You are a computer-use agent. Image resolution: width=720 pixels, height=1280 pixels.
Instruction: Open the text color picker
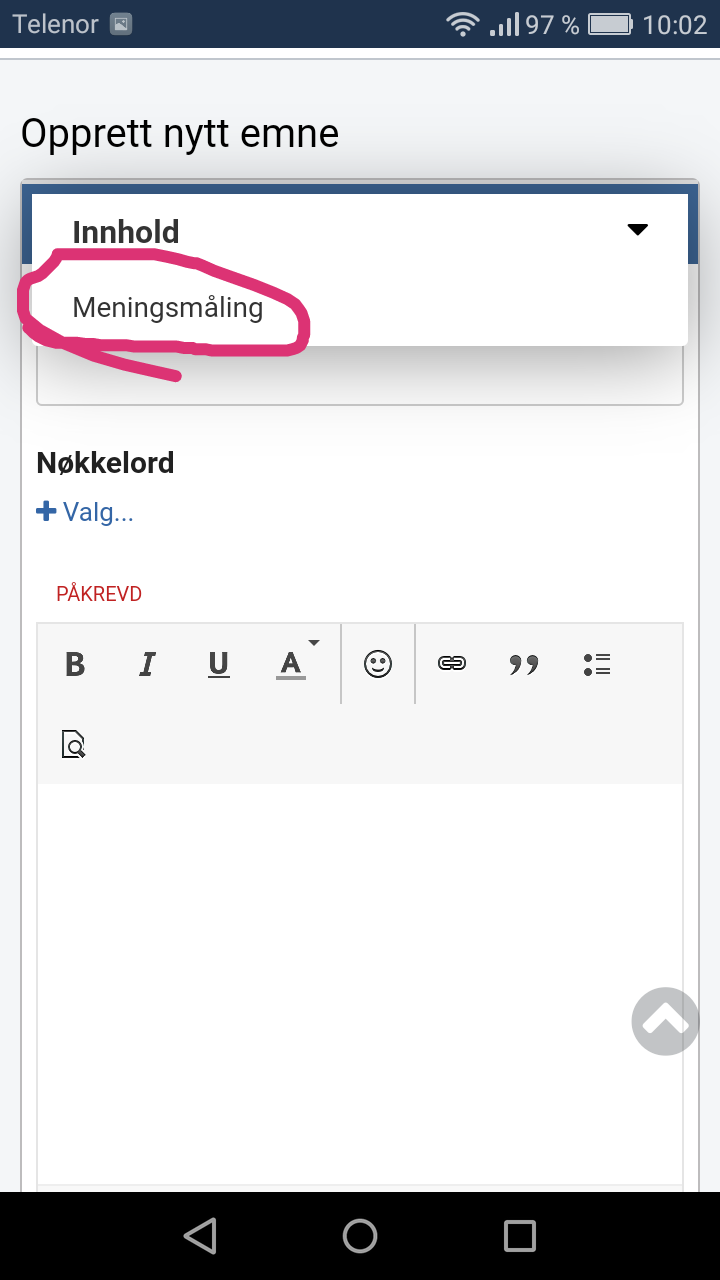[x=291, y=664]
